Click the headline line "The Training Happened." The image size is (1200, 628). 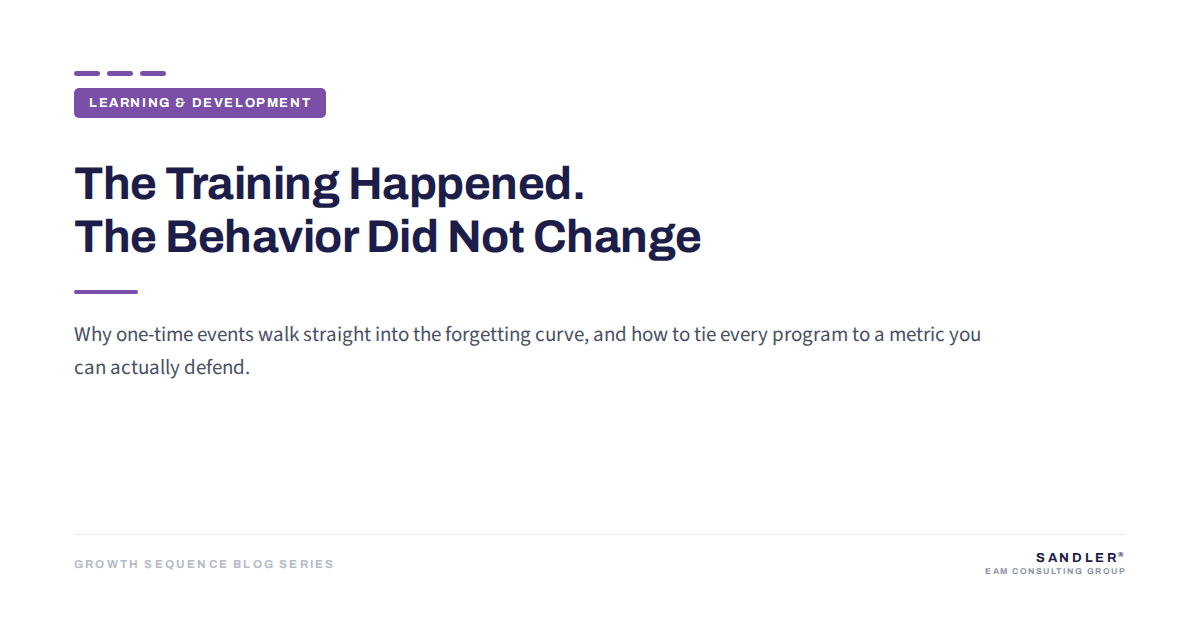tap(329, 185)
